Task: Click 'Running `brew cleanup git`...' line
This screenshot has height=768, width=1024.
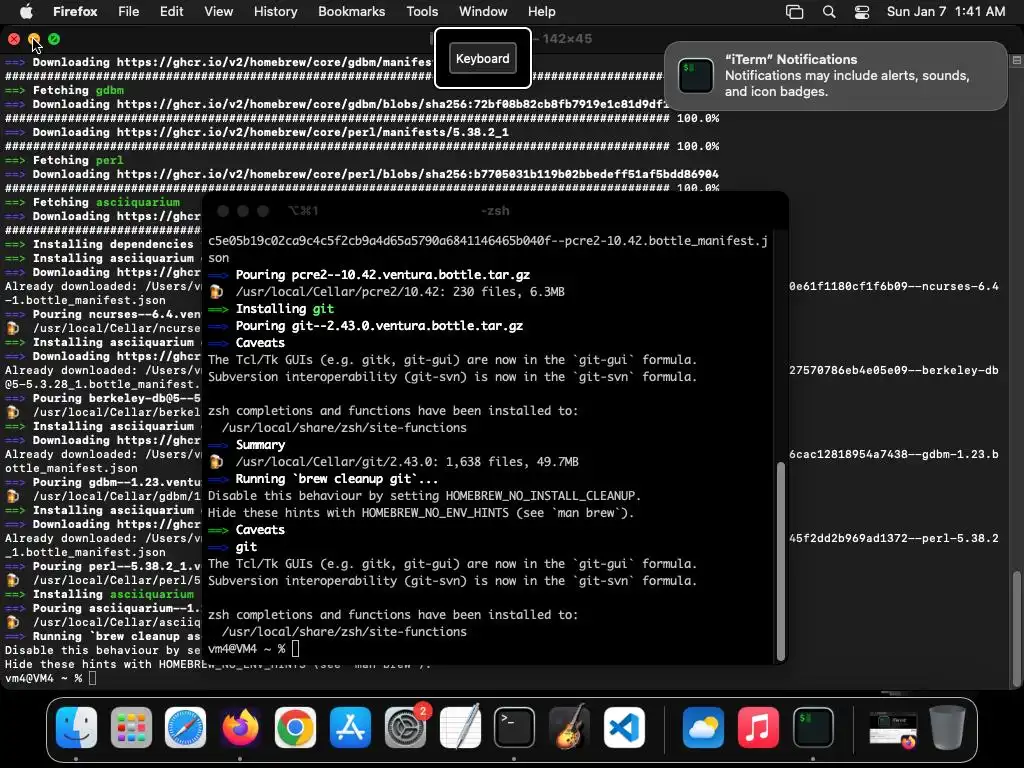Action: (x=337, y=479)
